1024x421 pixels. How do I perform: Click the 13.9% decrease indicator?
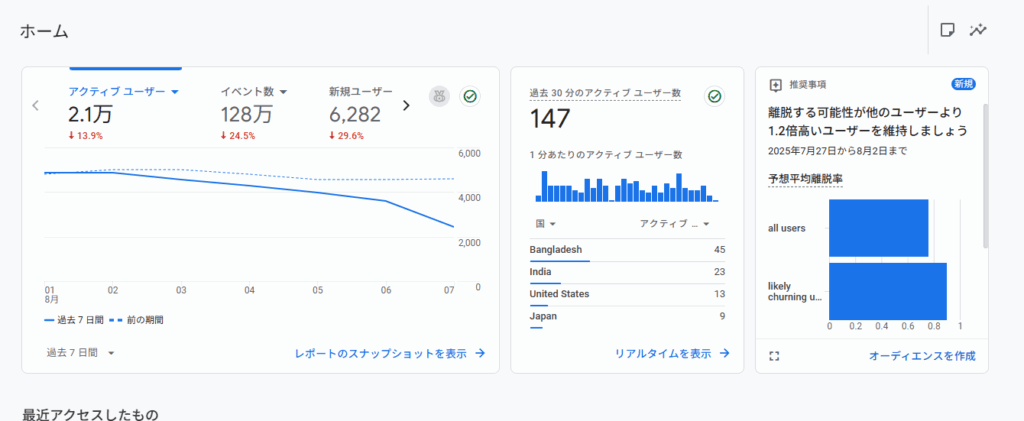coord(86,136)
